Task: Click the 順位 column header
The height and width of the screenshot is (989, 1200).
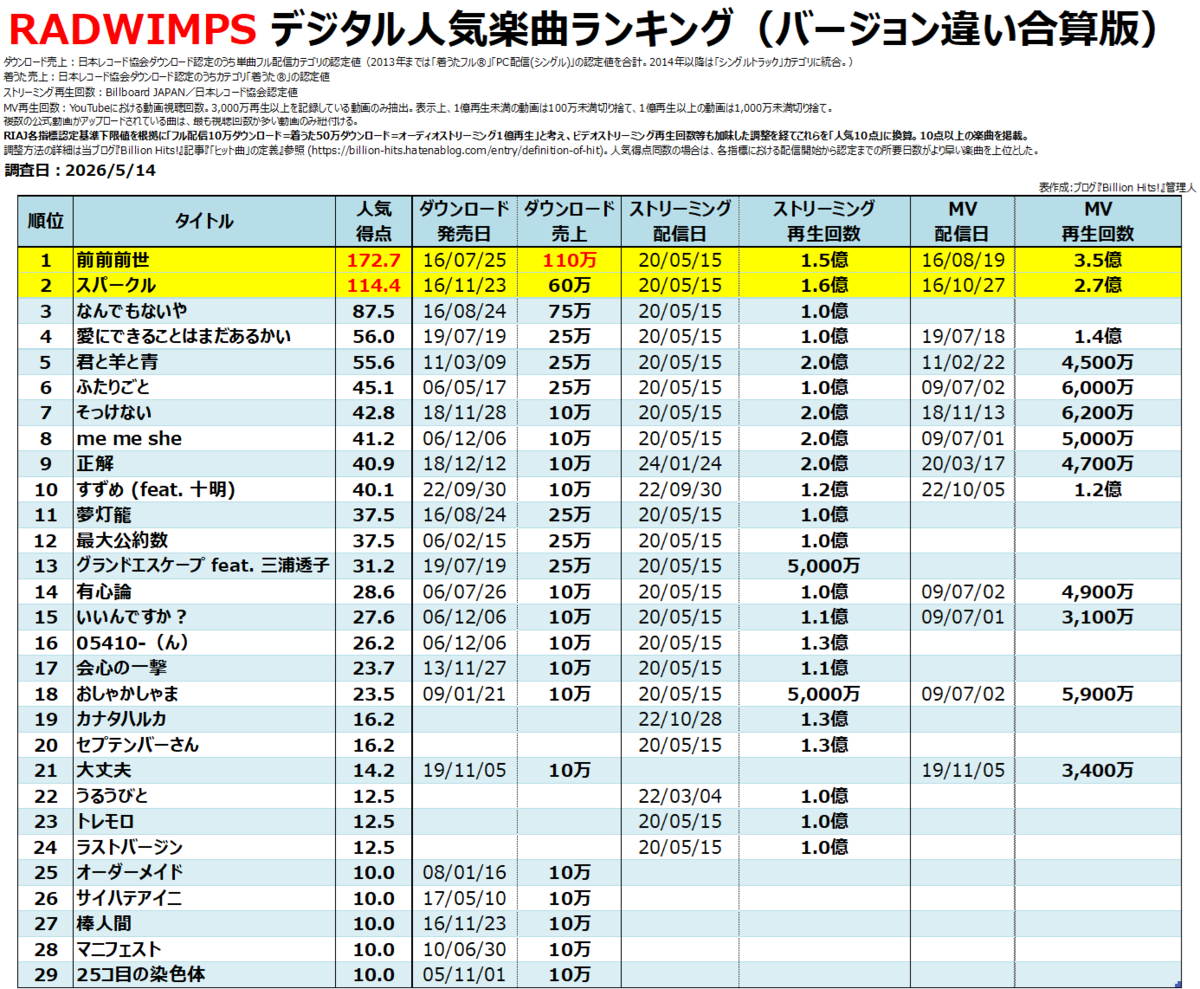Action: click(46, 221)
